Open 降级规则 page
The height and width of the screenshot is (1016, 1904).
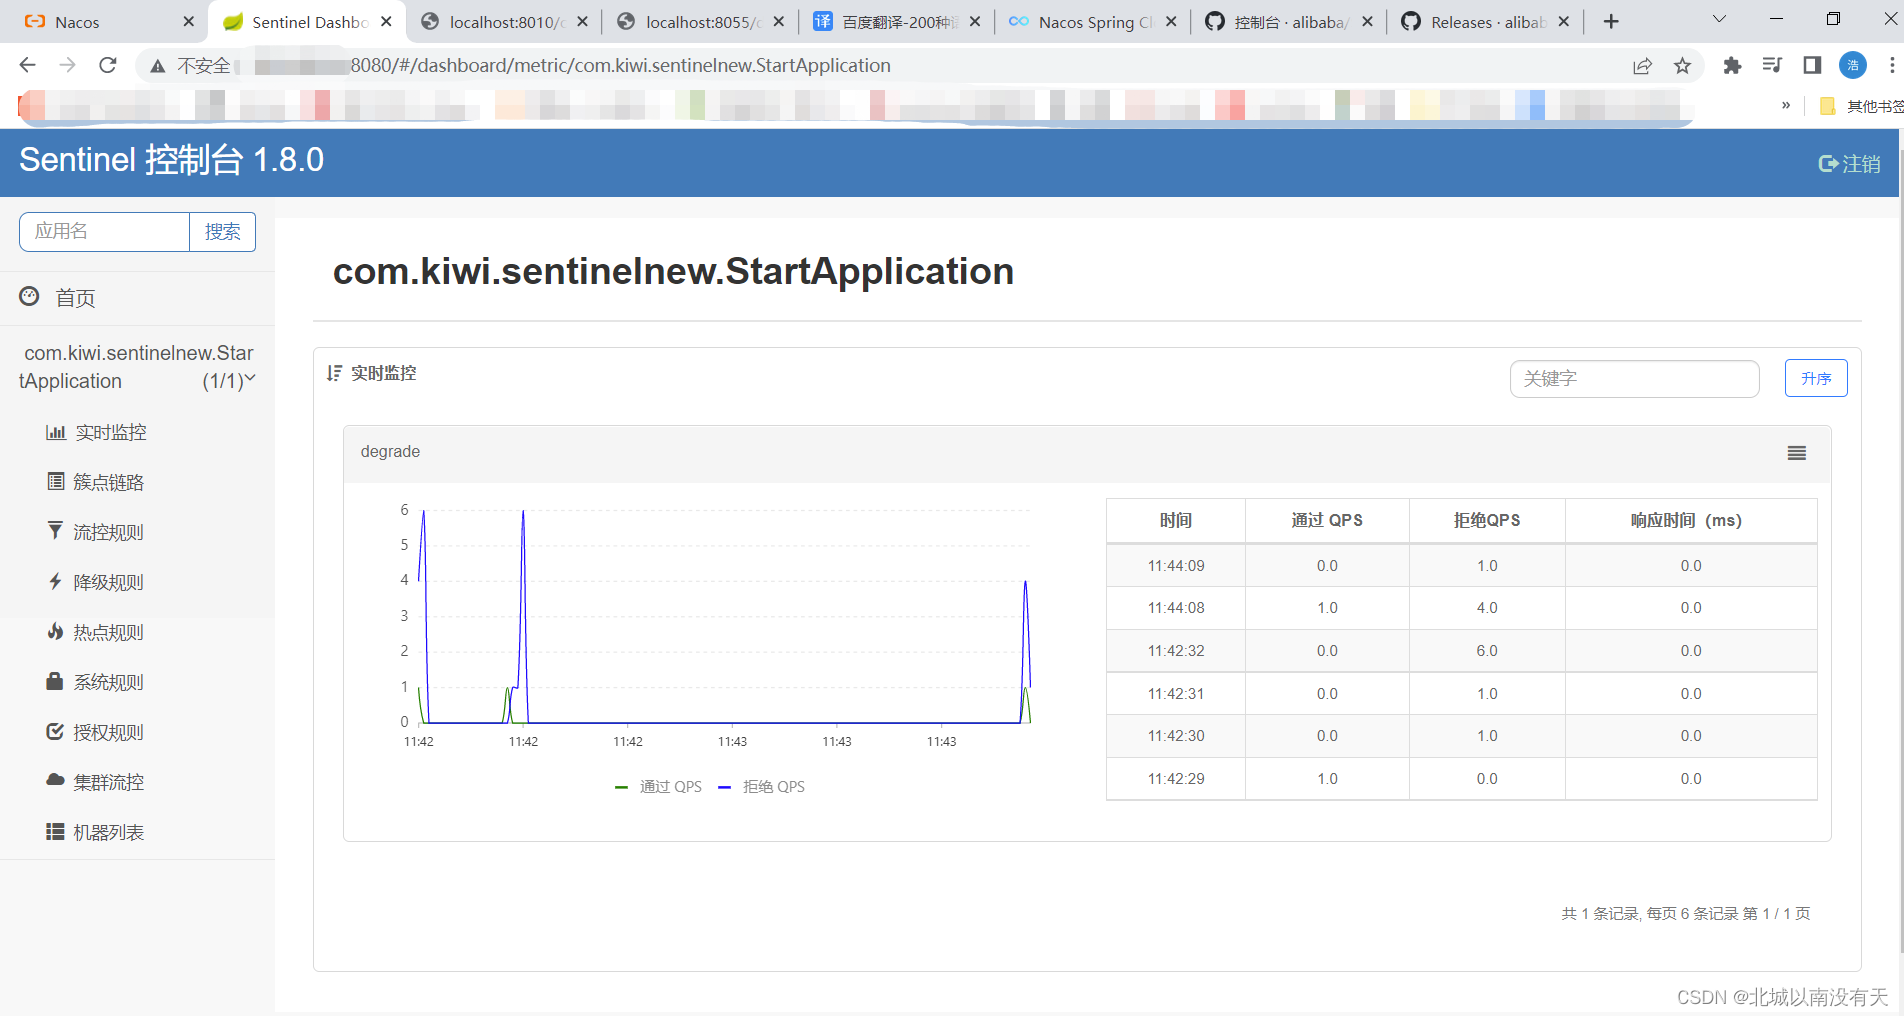[x=108, y=582]
